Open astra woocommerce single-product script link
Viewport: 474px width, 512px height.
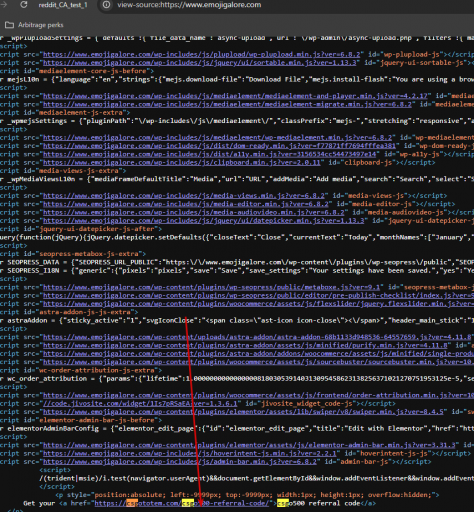click(258, 354)
